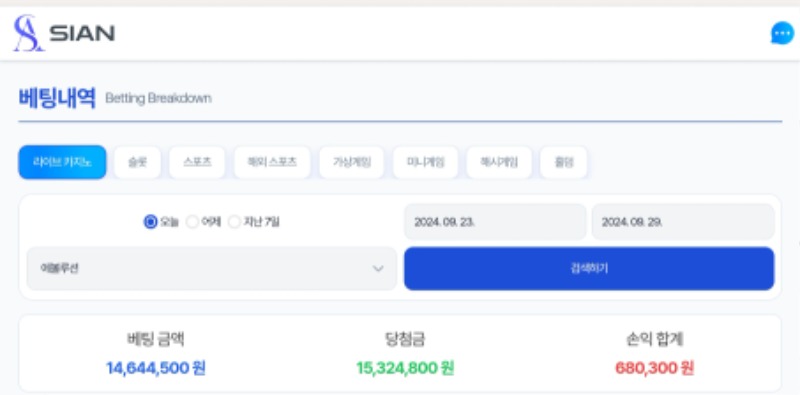Select the 홀덤 tab
The width and height of the screenshot is (800, 395).
[x=564, y=162]
